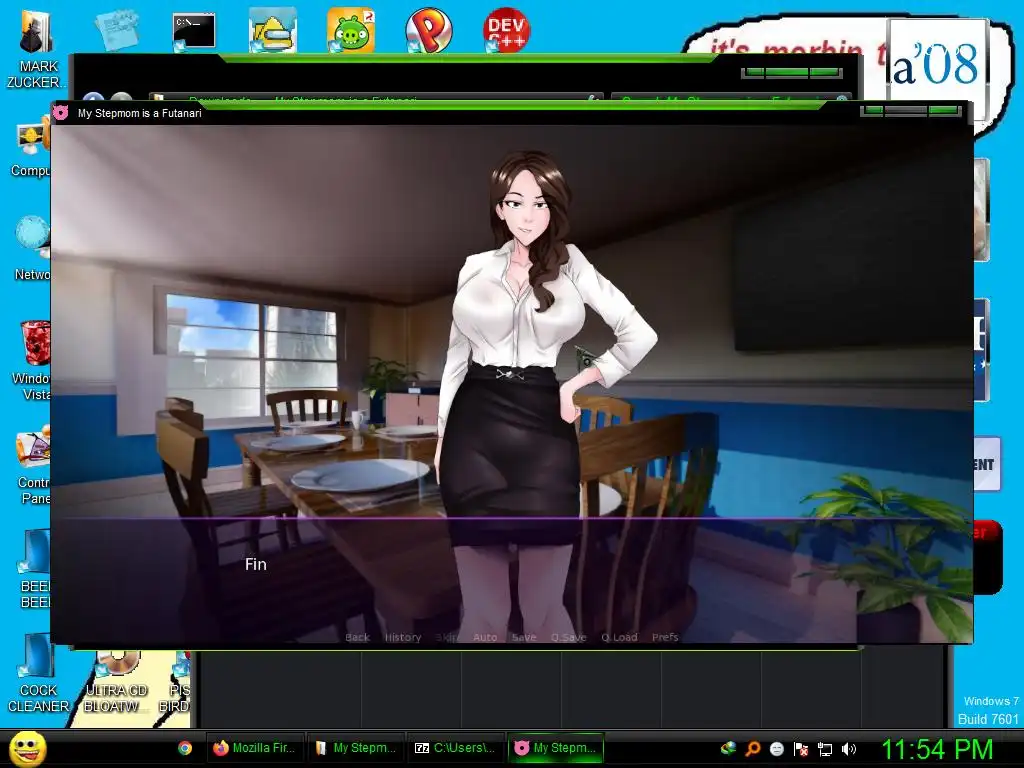Open the blue sticky notes desktop icon
The width and height of the screenshot is (1024, 768).
pyautogui.click(x=116, y=30)
